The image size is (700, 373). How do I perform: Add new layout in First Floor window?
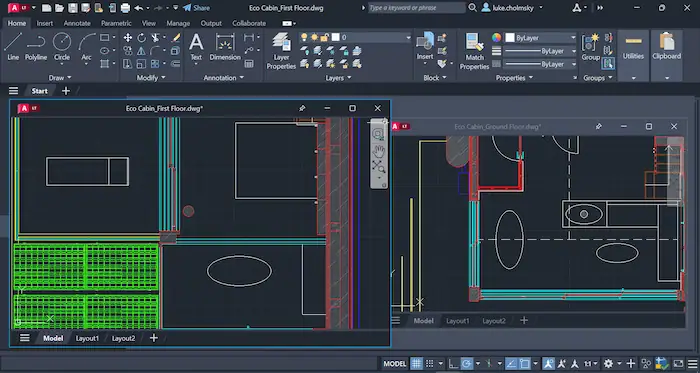click(154, 338)
